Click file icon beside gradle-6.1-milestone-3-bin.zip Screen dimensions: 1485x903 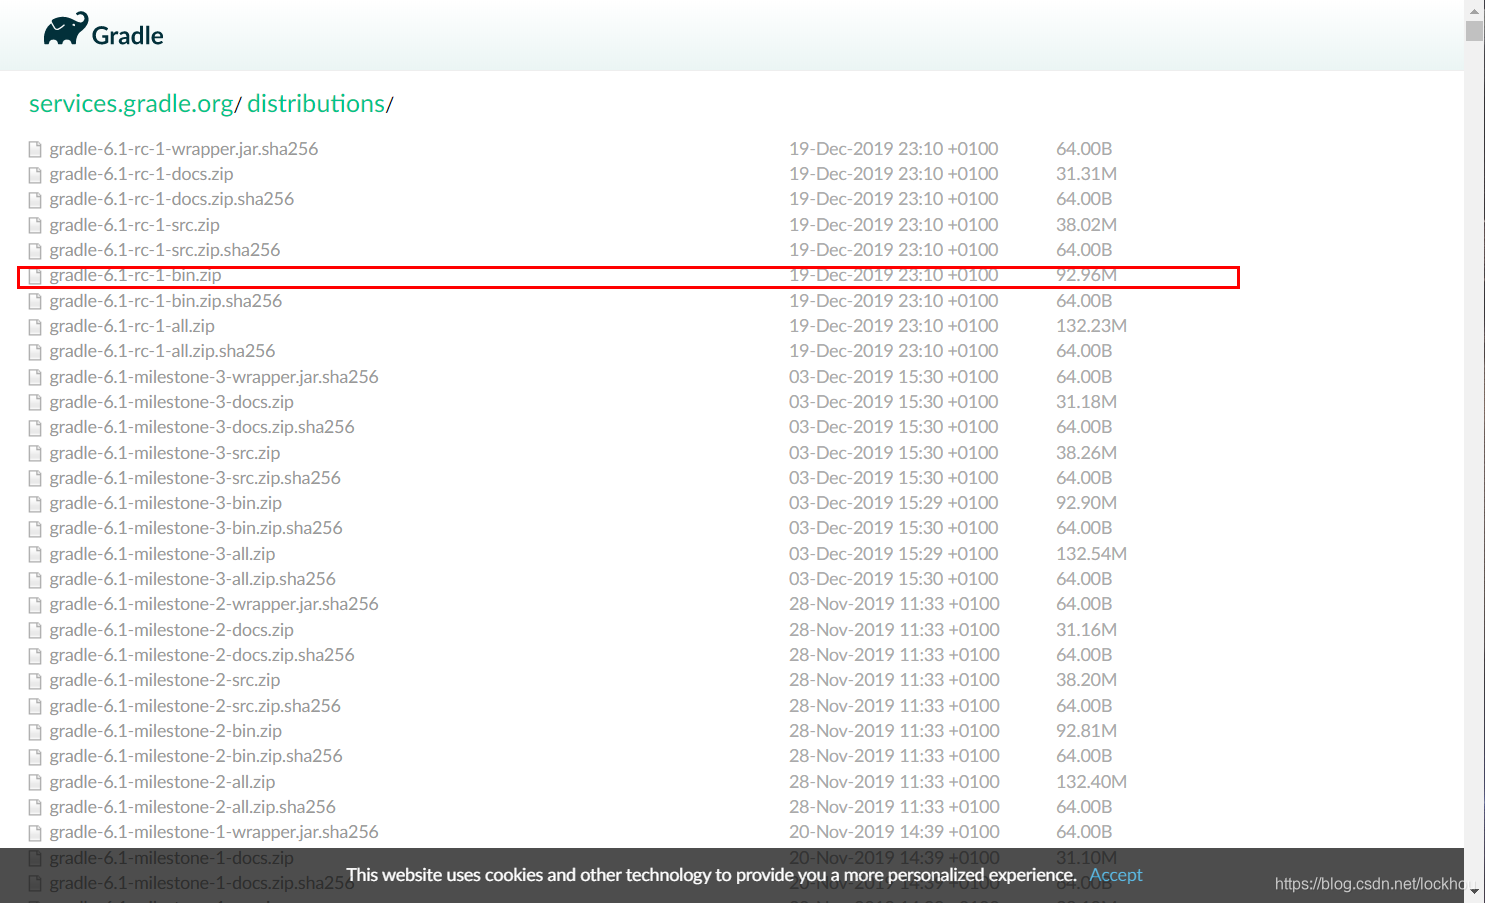35,504
